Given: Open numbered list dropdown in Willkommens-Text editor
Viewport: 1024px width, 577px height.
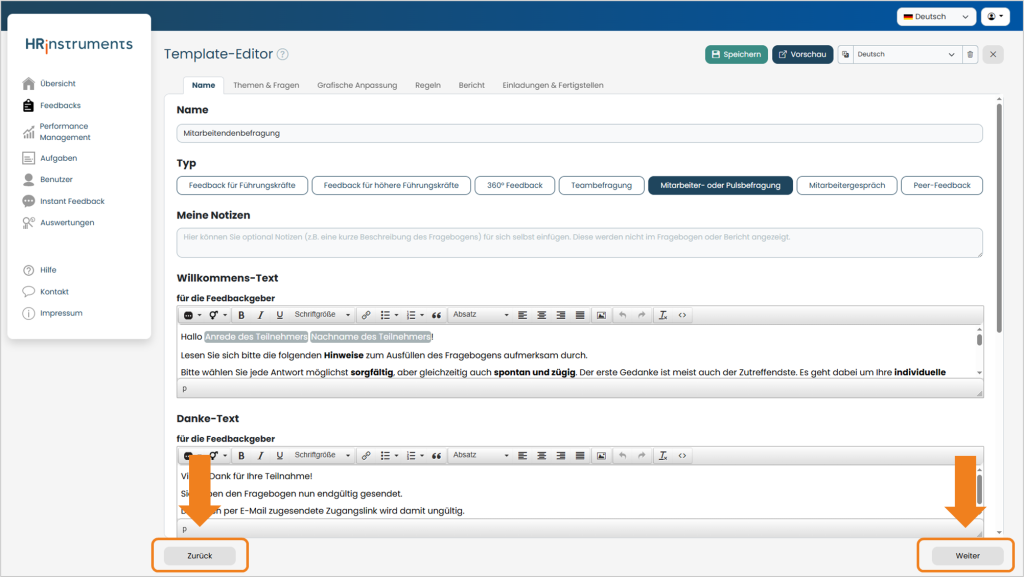Looking at the screenshot, I should [415, 315].
